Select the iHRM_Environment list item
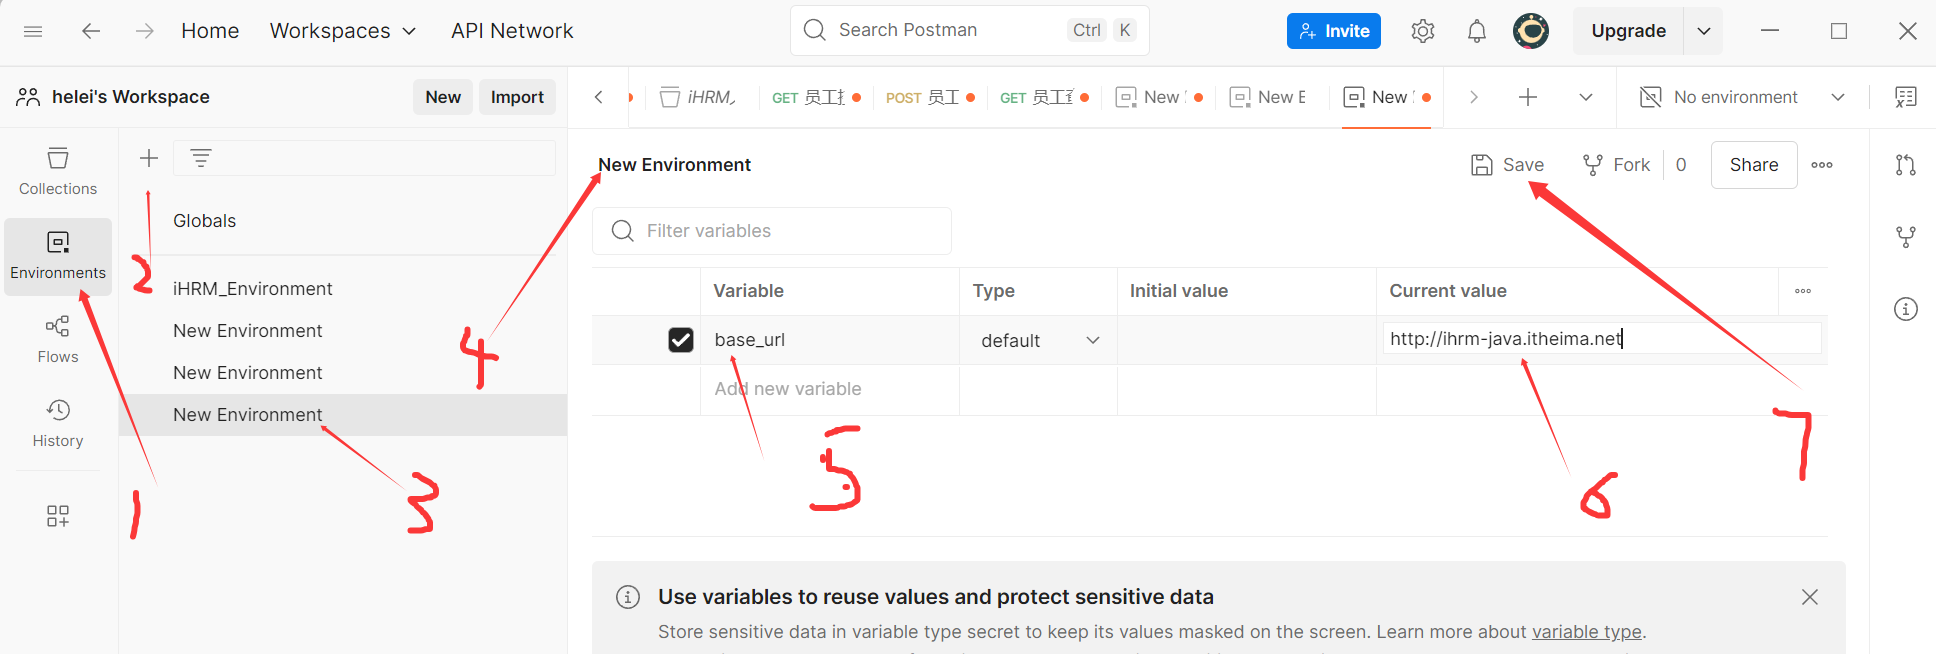Viewport: 1936px width, 654px height. click(x=252, y=289)
